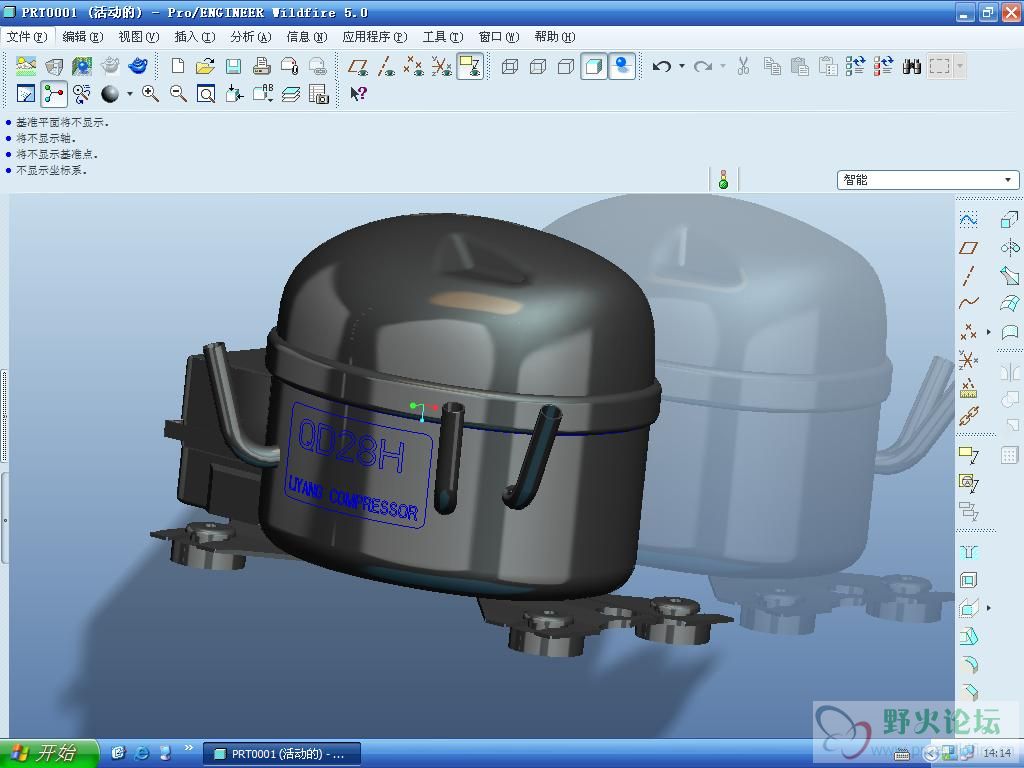
Task: Expand the datum point tool flyout arrow
Action: (989, 332)
